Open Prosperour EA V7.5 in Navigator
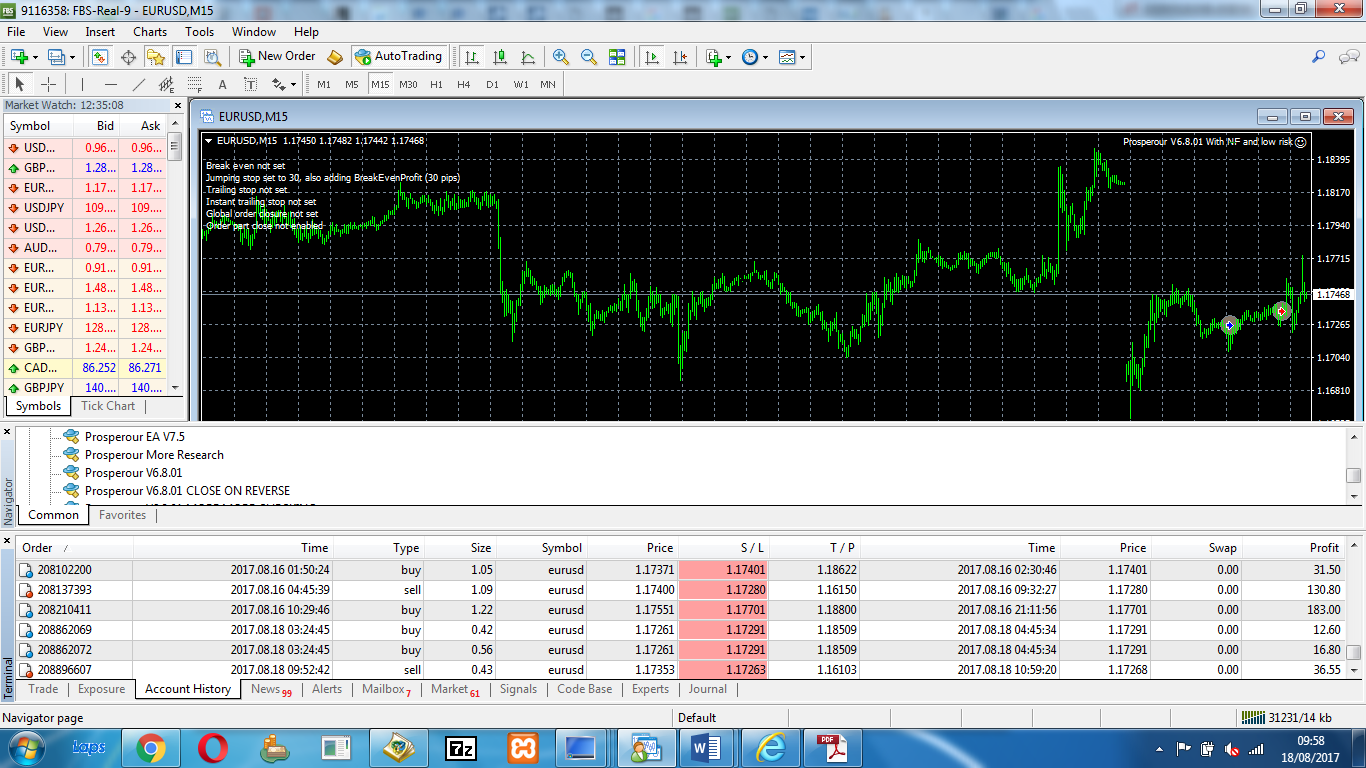Screen dimensions: 1366x768 coord(134,437)
